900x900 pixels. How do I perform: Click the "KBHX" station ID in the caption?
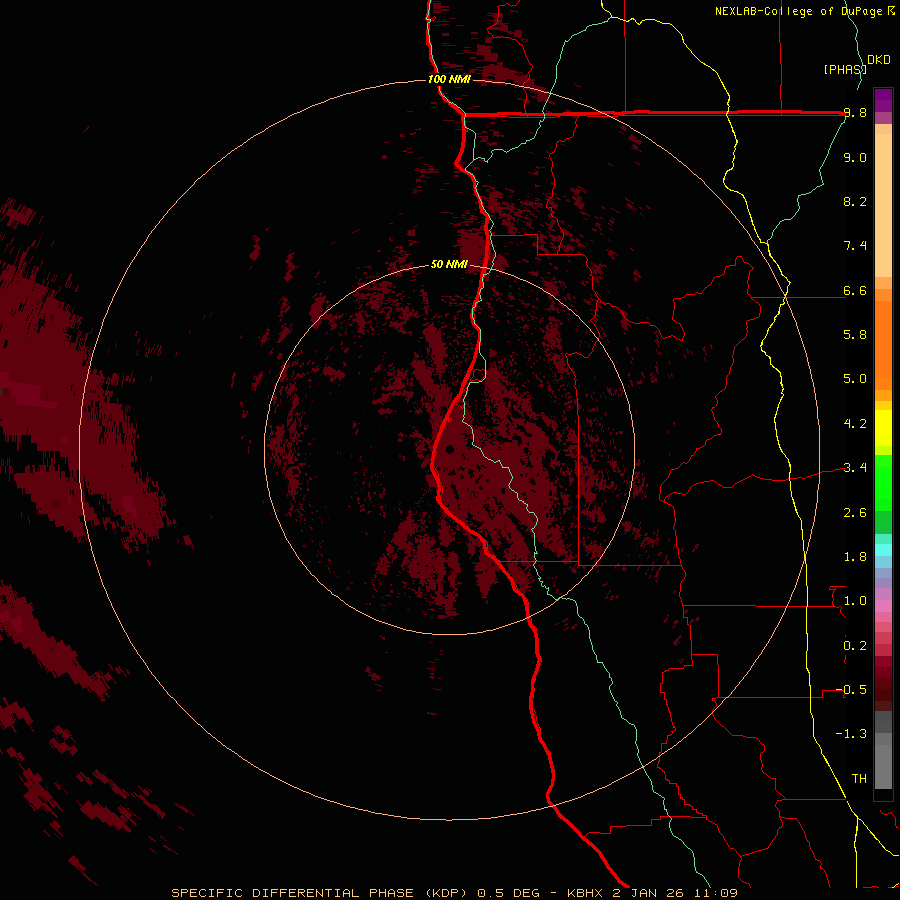[x=584, y=893]
